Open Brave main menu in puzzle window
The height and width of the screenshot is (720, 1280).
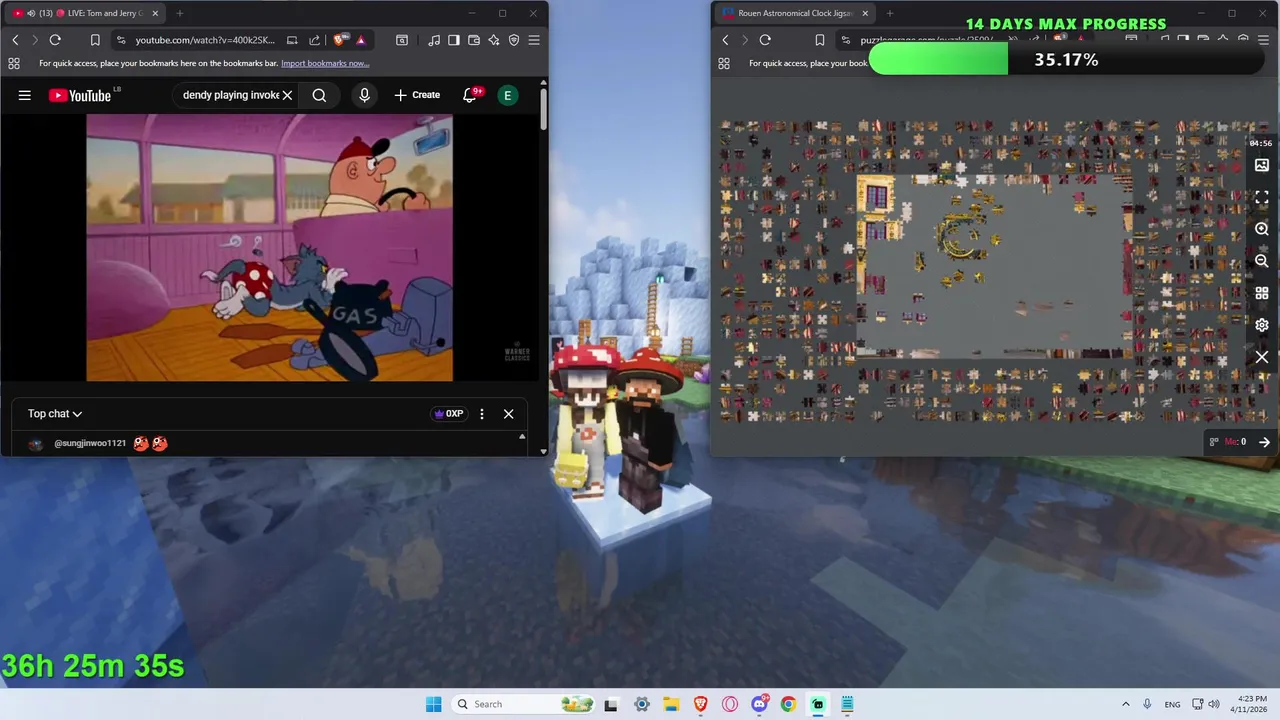coord(1263,40)
